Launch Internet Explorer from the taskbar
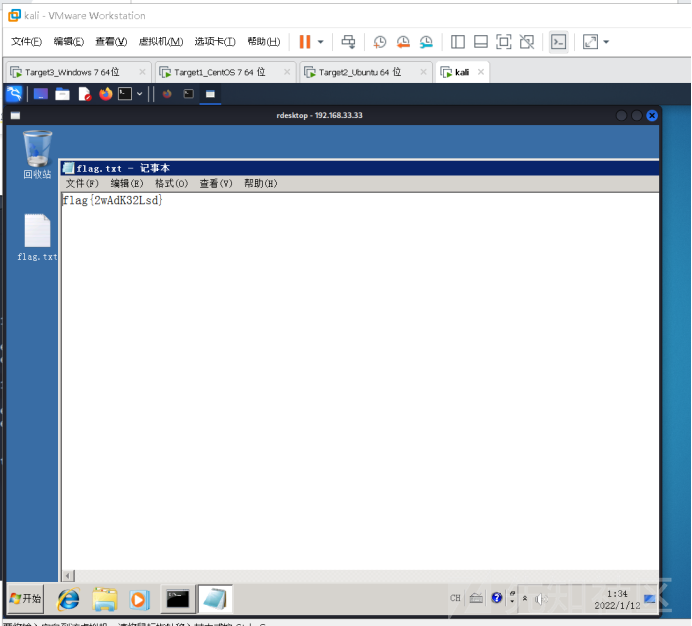The image size is (692, 626). click(x=68, y=600)
